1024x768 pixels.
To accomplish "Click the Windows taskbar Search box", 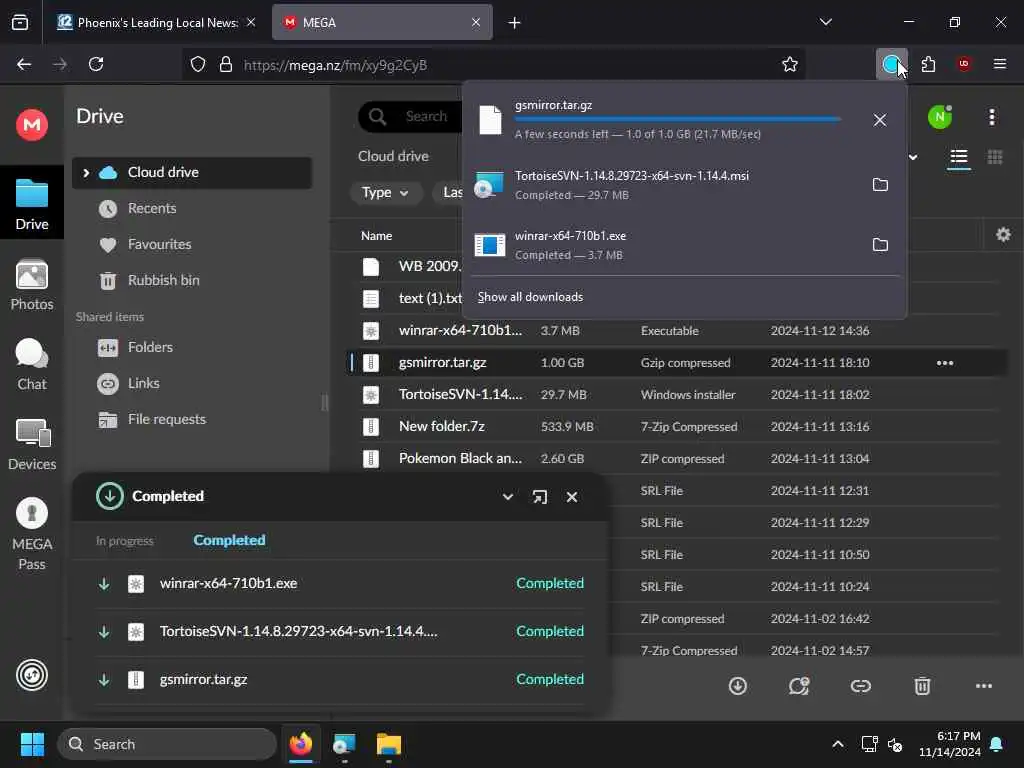I will [x=167, y=744].
